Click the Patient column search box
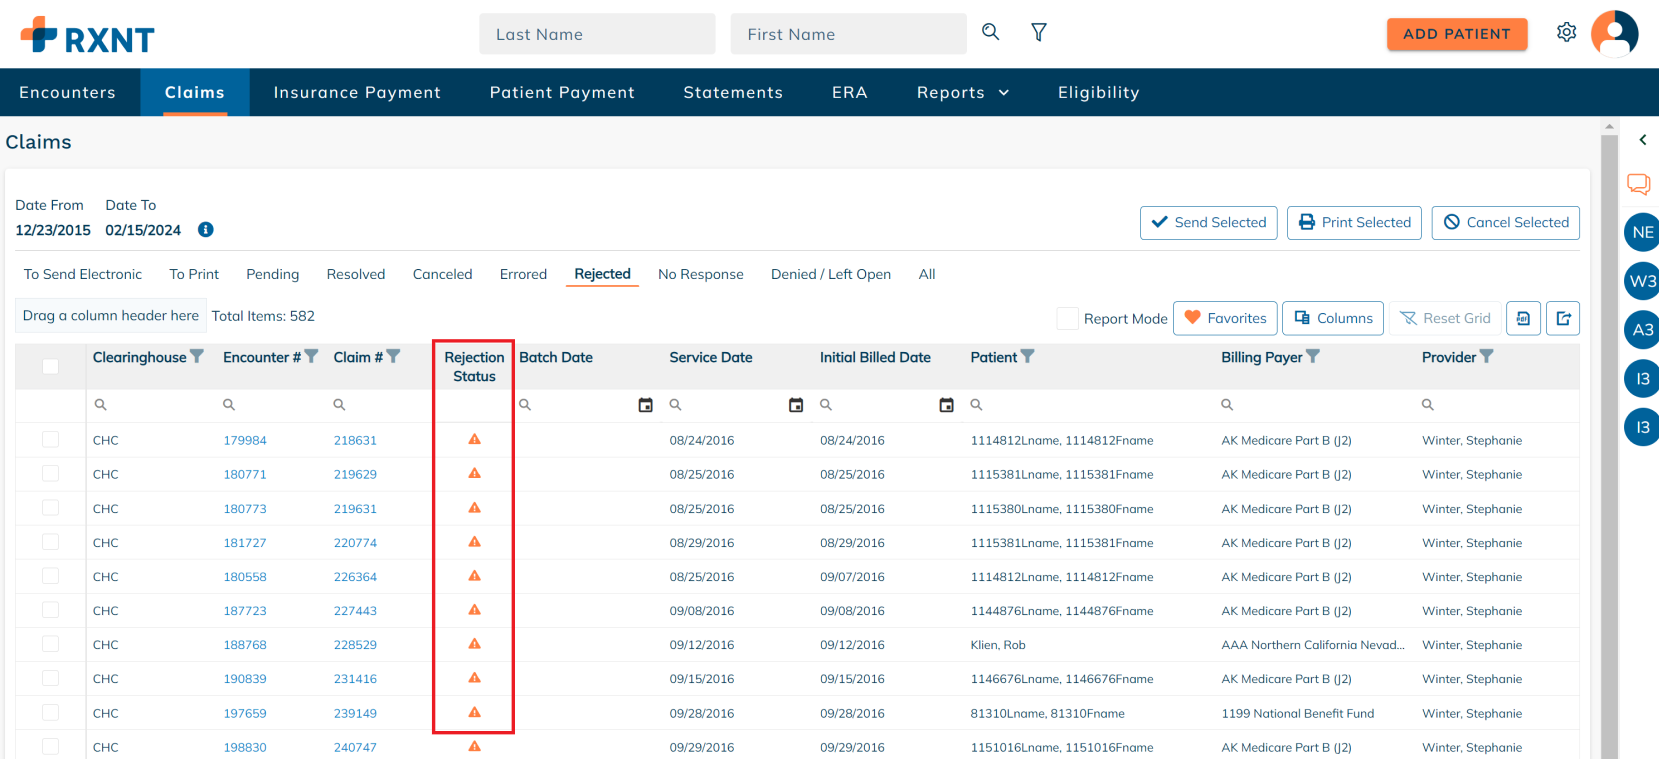The height and width of the screenshot is (759, 1659). (1090, 405)
